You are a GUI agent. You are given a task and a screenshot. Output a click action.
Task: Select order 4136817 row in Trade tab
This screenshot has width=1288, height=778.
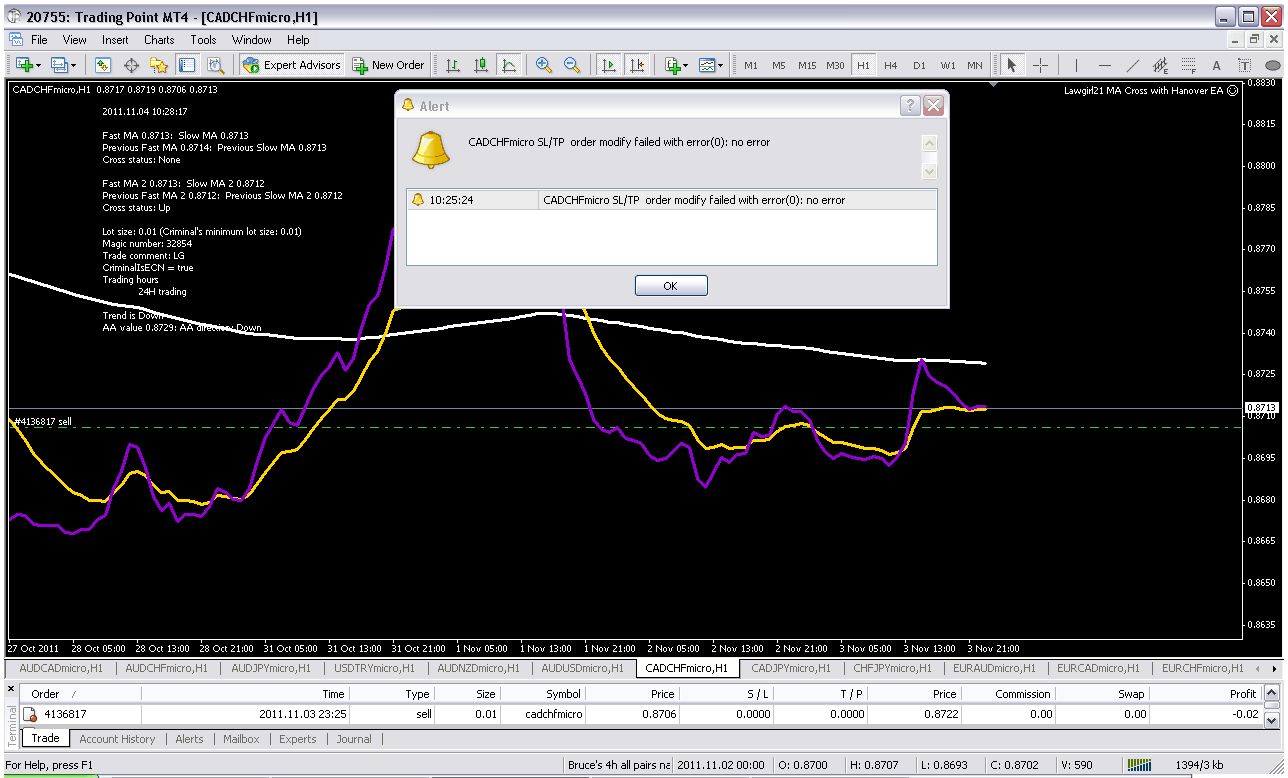(x=641, y=714)
